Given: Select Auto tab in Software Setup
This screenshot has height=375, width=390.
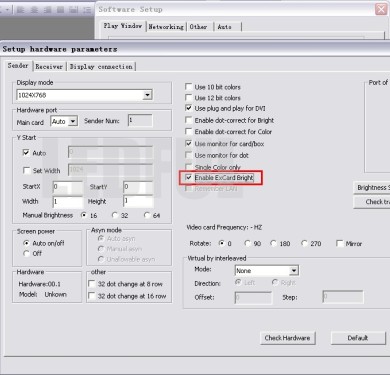Looking at the screenshot, I should [x=225, y=27].
